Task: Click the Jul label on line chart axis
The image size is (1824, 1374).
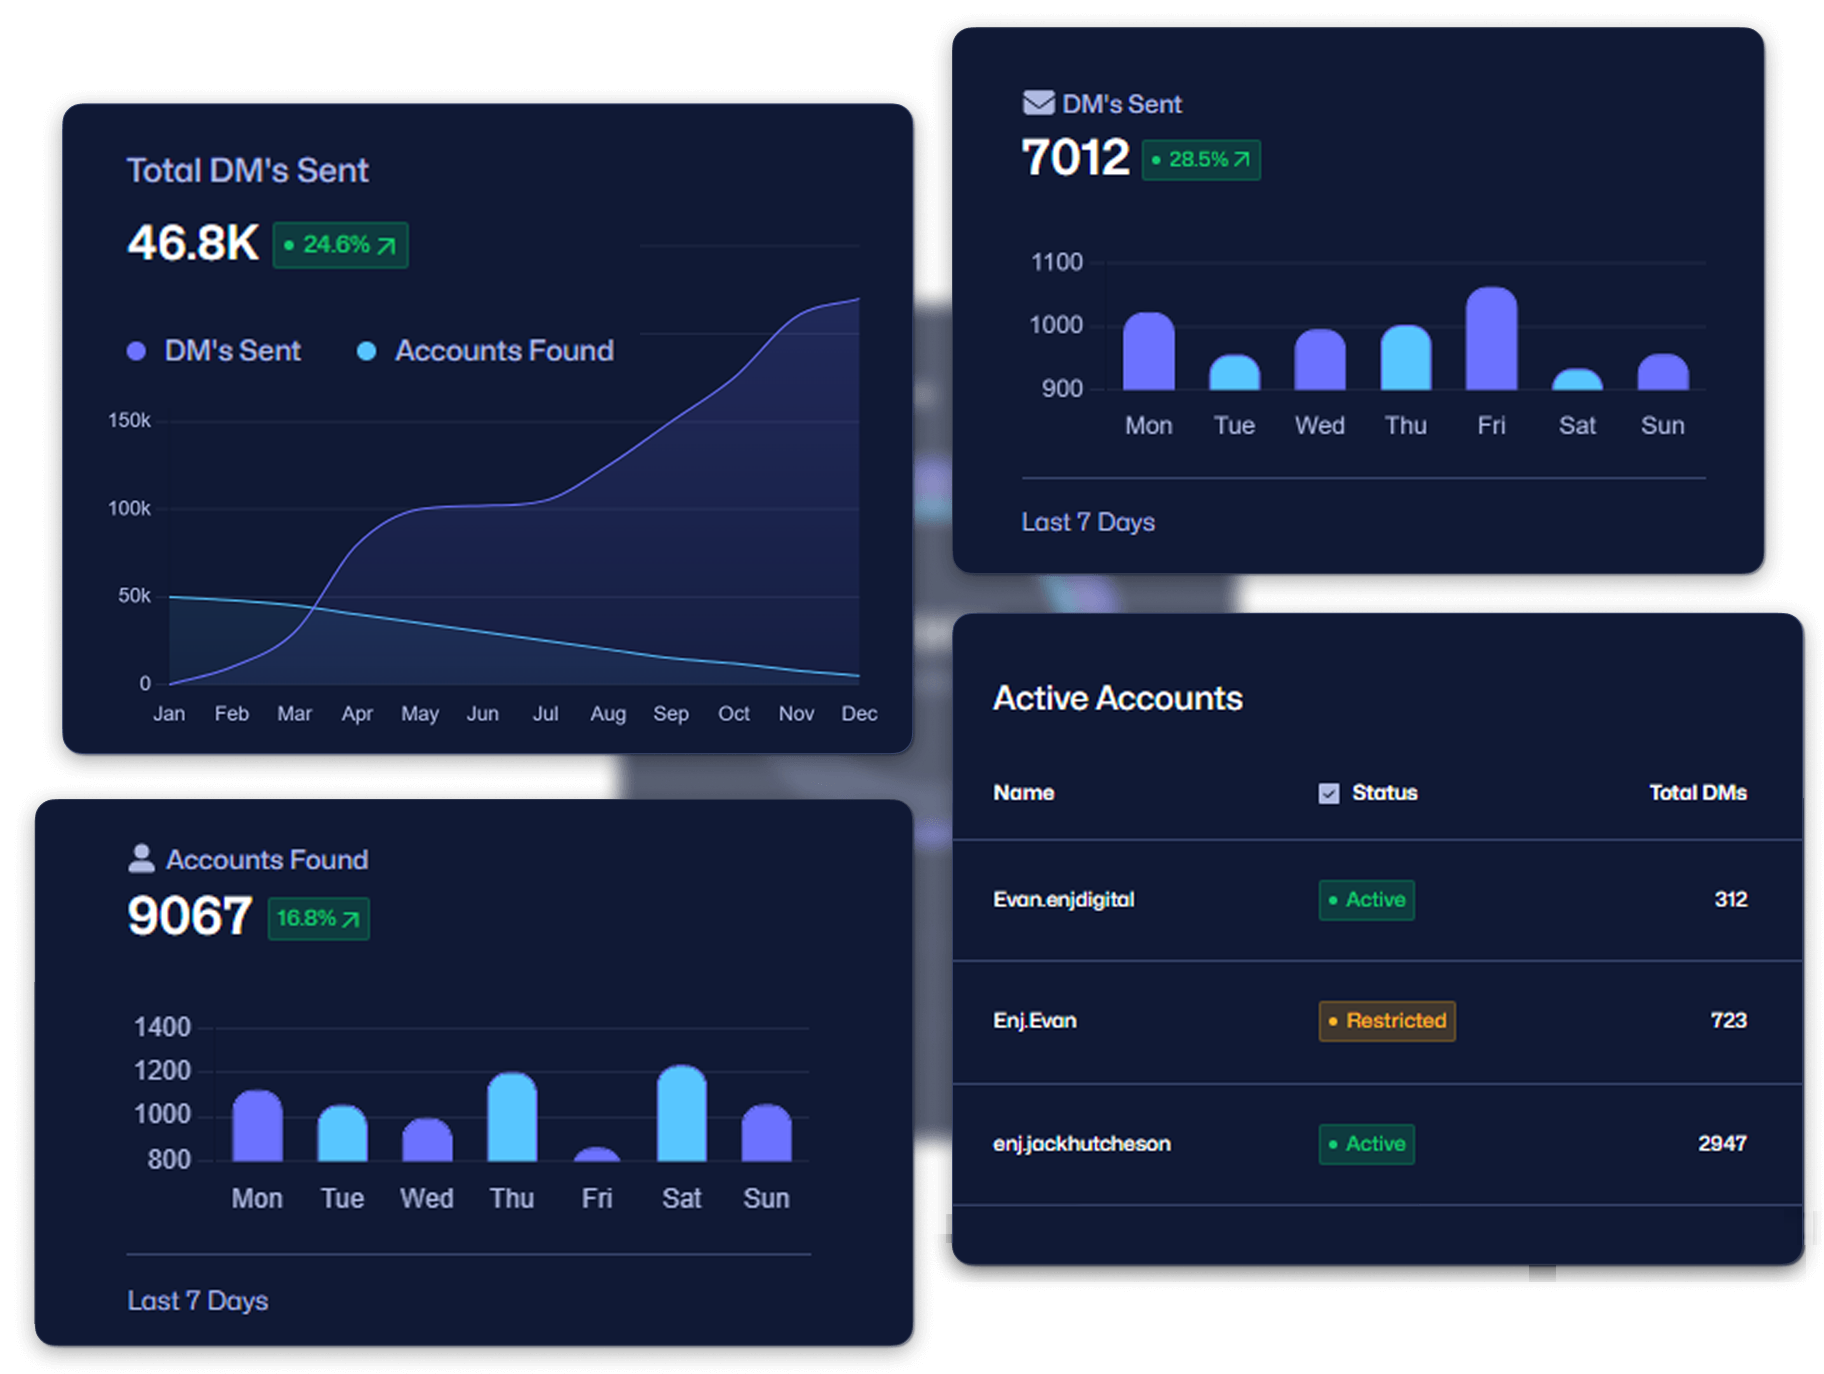Action: [545, 714]
